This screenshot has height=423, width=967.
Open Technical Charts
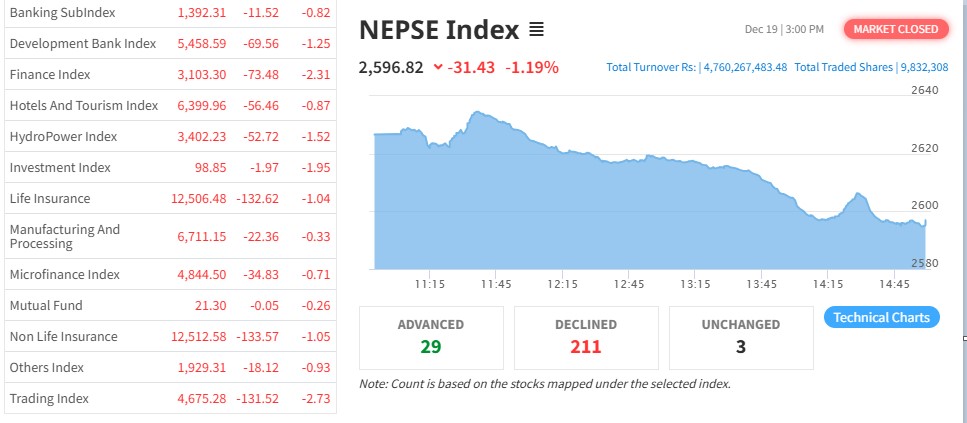(881, 318)
